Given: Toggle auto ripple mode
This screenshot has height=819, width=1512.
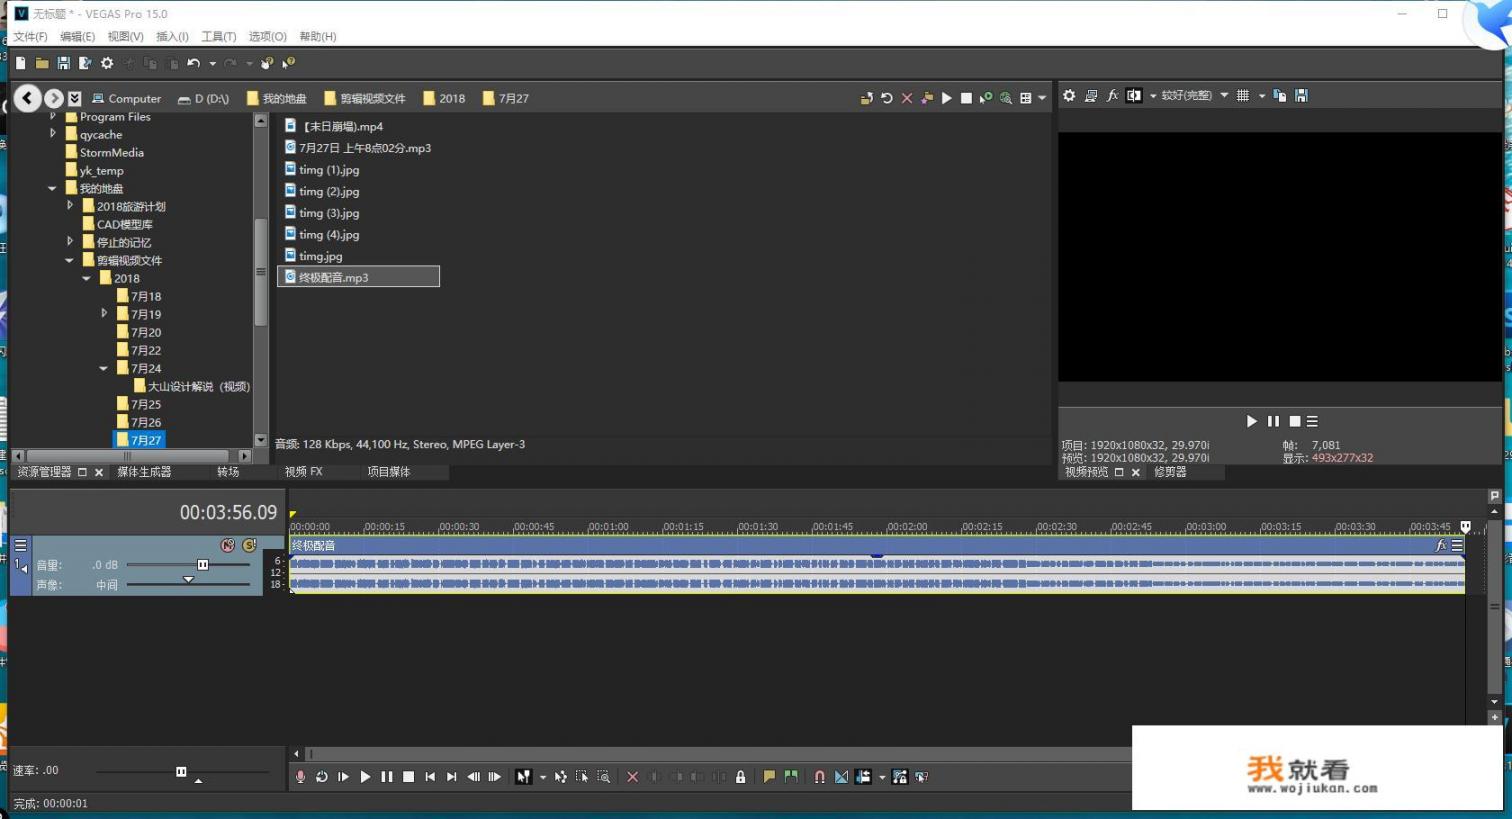Looking at the screenshot, I should pos(863,777).
